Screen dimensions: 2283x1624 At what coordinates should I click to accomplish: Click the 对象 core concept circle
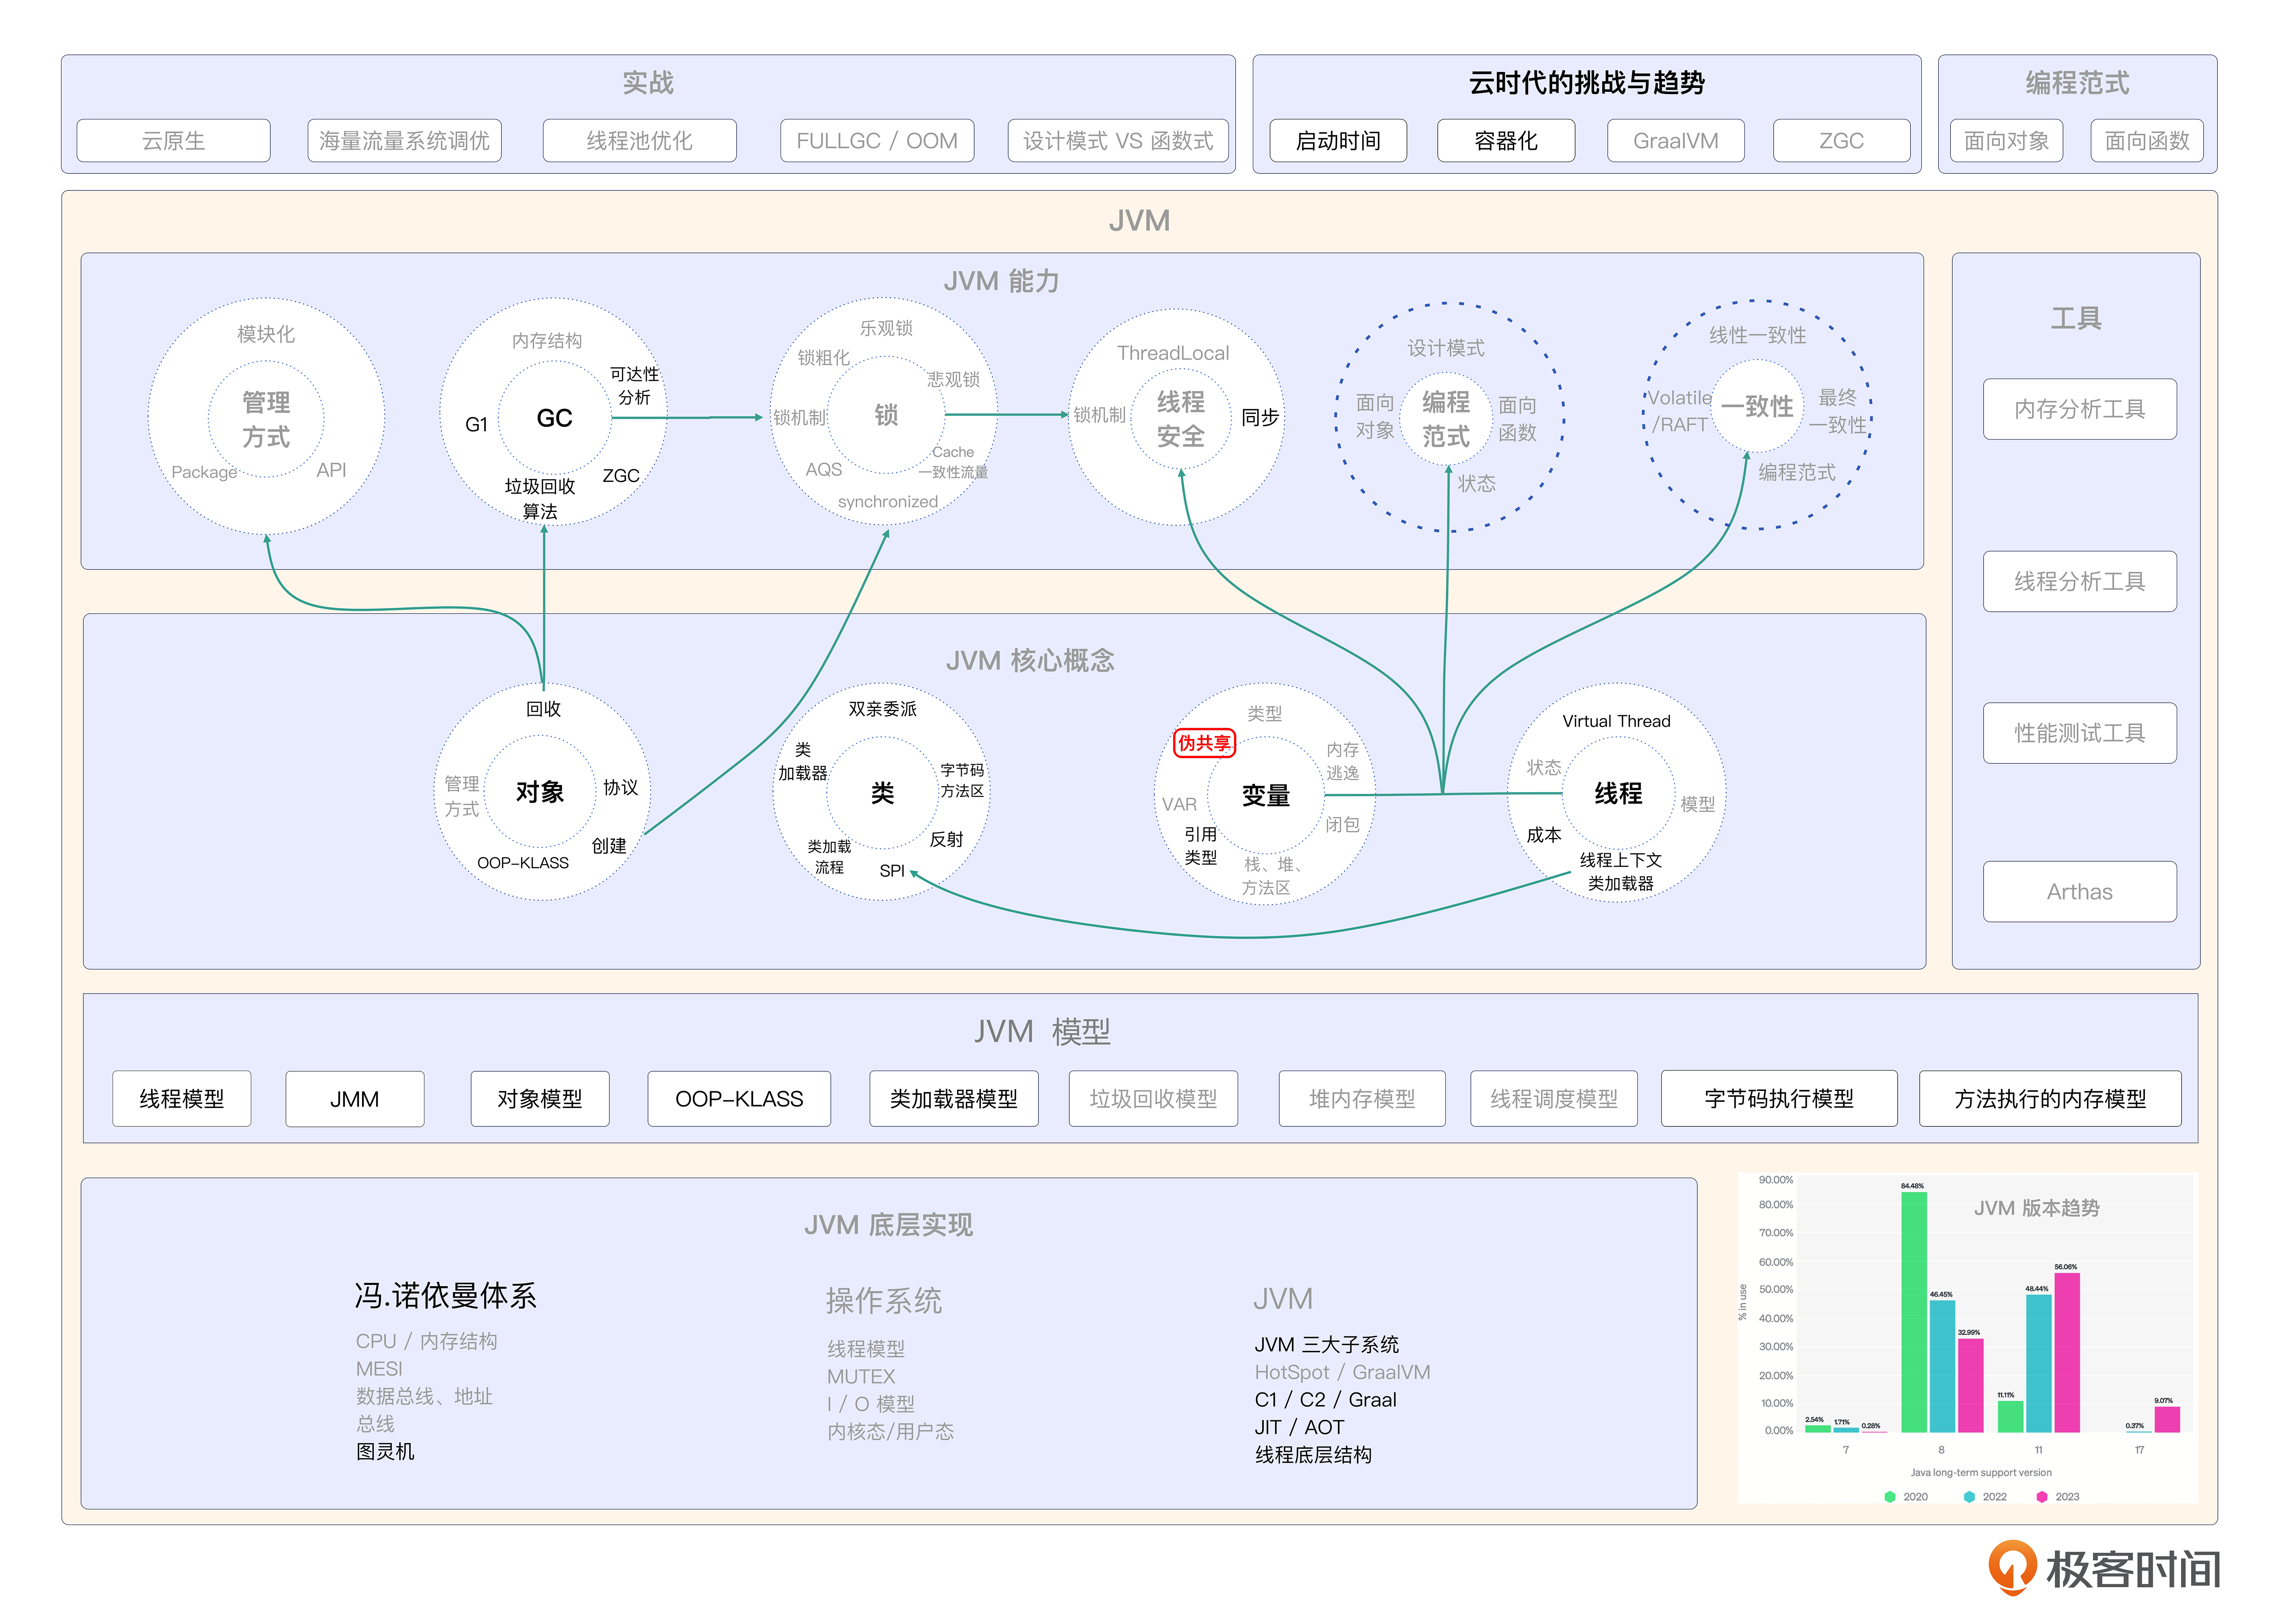tap(540, 792)
